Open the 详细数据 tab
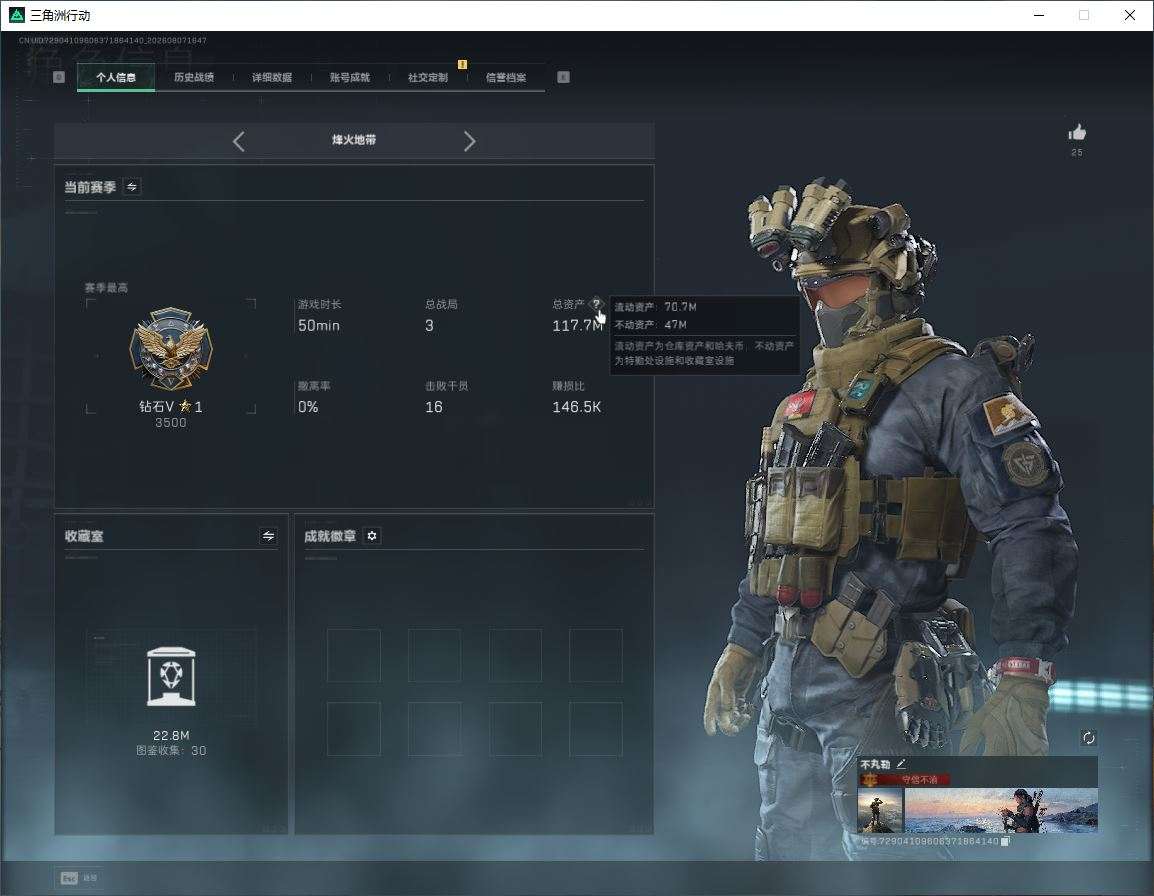 click(272, 77)
